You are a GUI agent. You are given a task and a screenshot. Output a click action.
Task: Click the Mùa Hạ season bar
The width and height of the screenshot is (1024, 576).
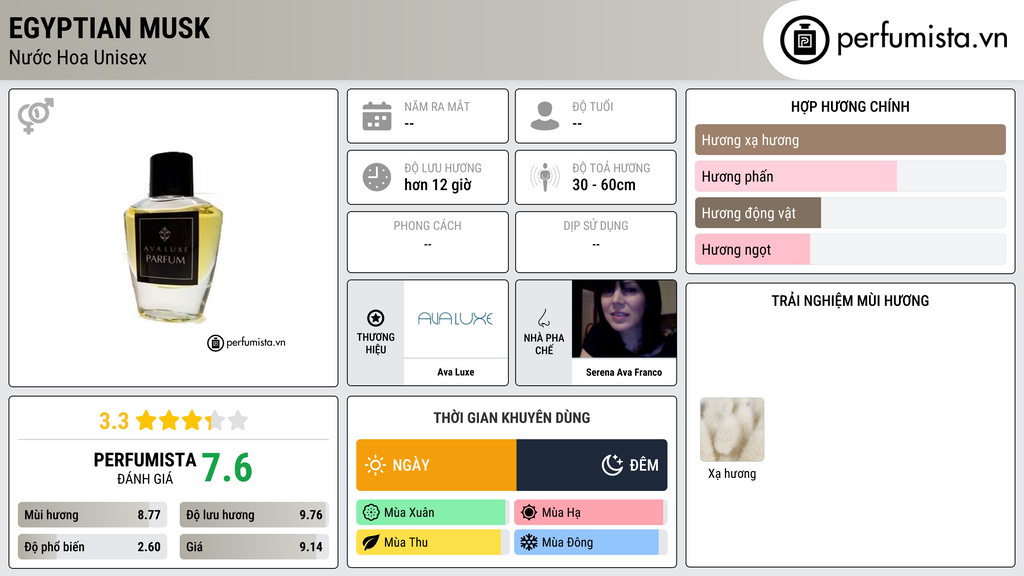591,513
